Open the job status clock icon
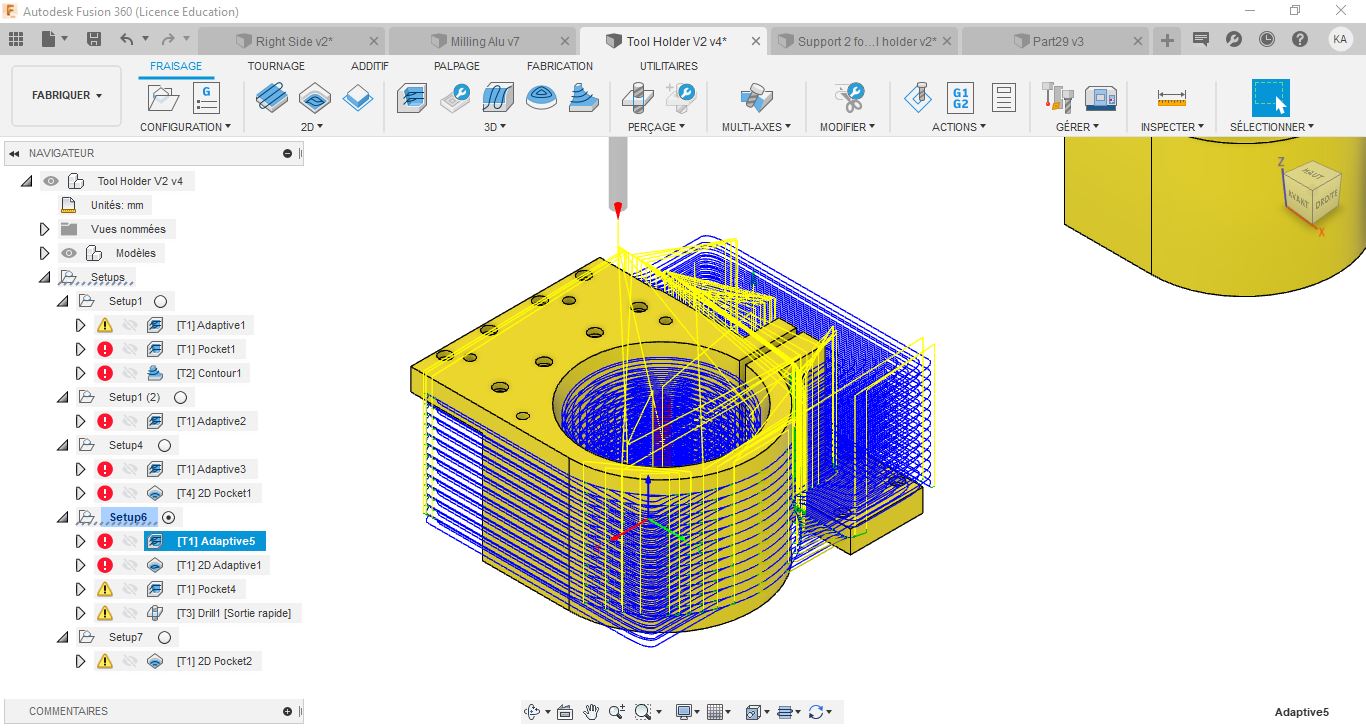This screenshot has width=1366, height=728. tap(1267, 39)
